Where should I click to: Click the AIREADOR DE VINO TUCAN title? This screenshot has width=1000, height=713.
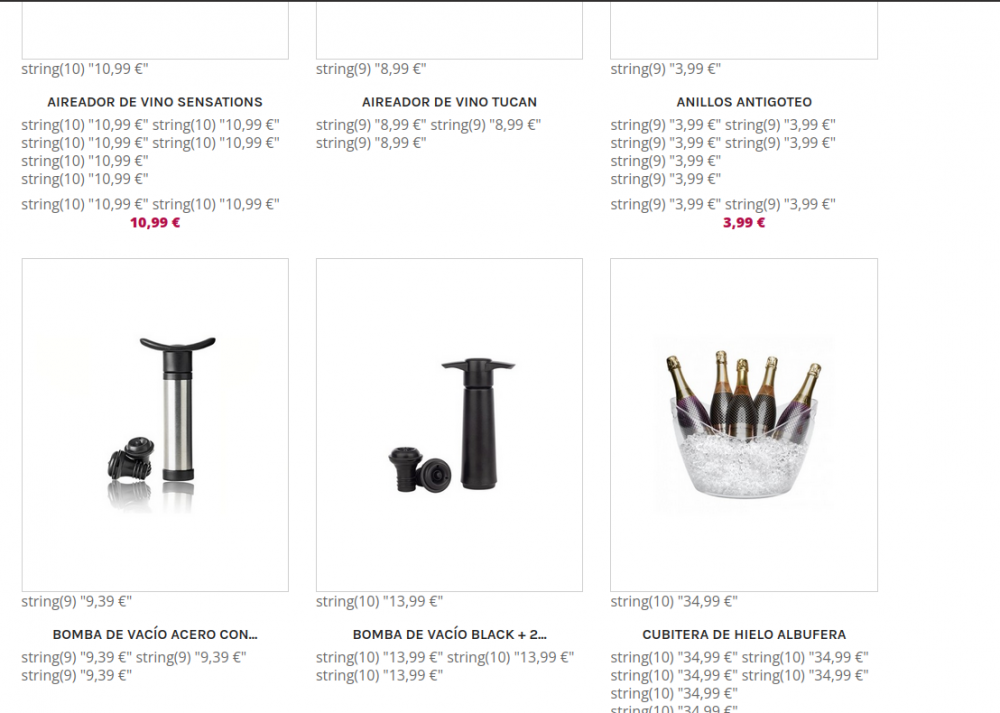[x=449, y=102]
